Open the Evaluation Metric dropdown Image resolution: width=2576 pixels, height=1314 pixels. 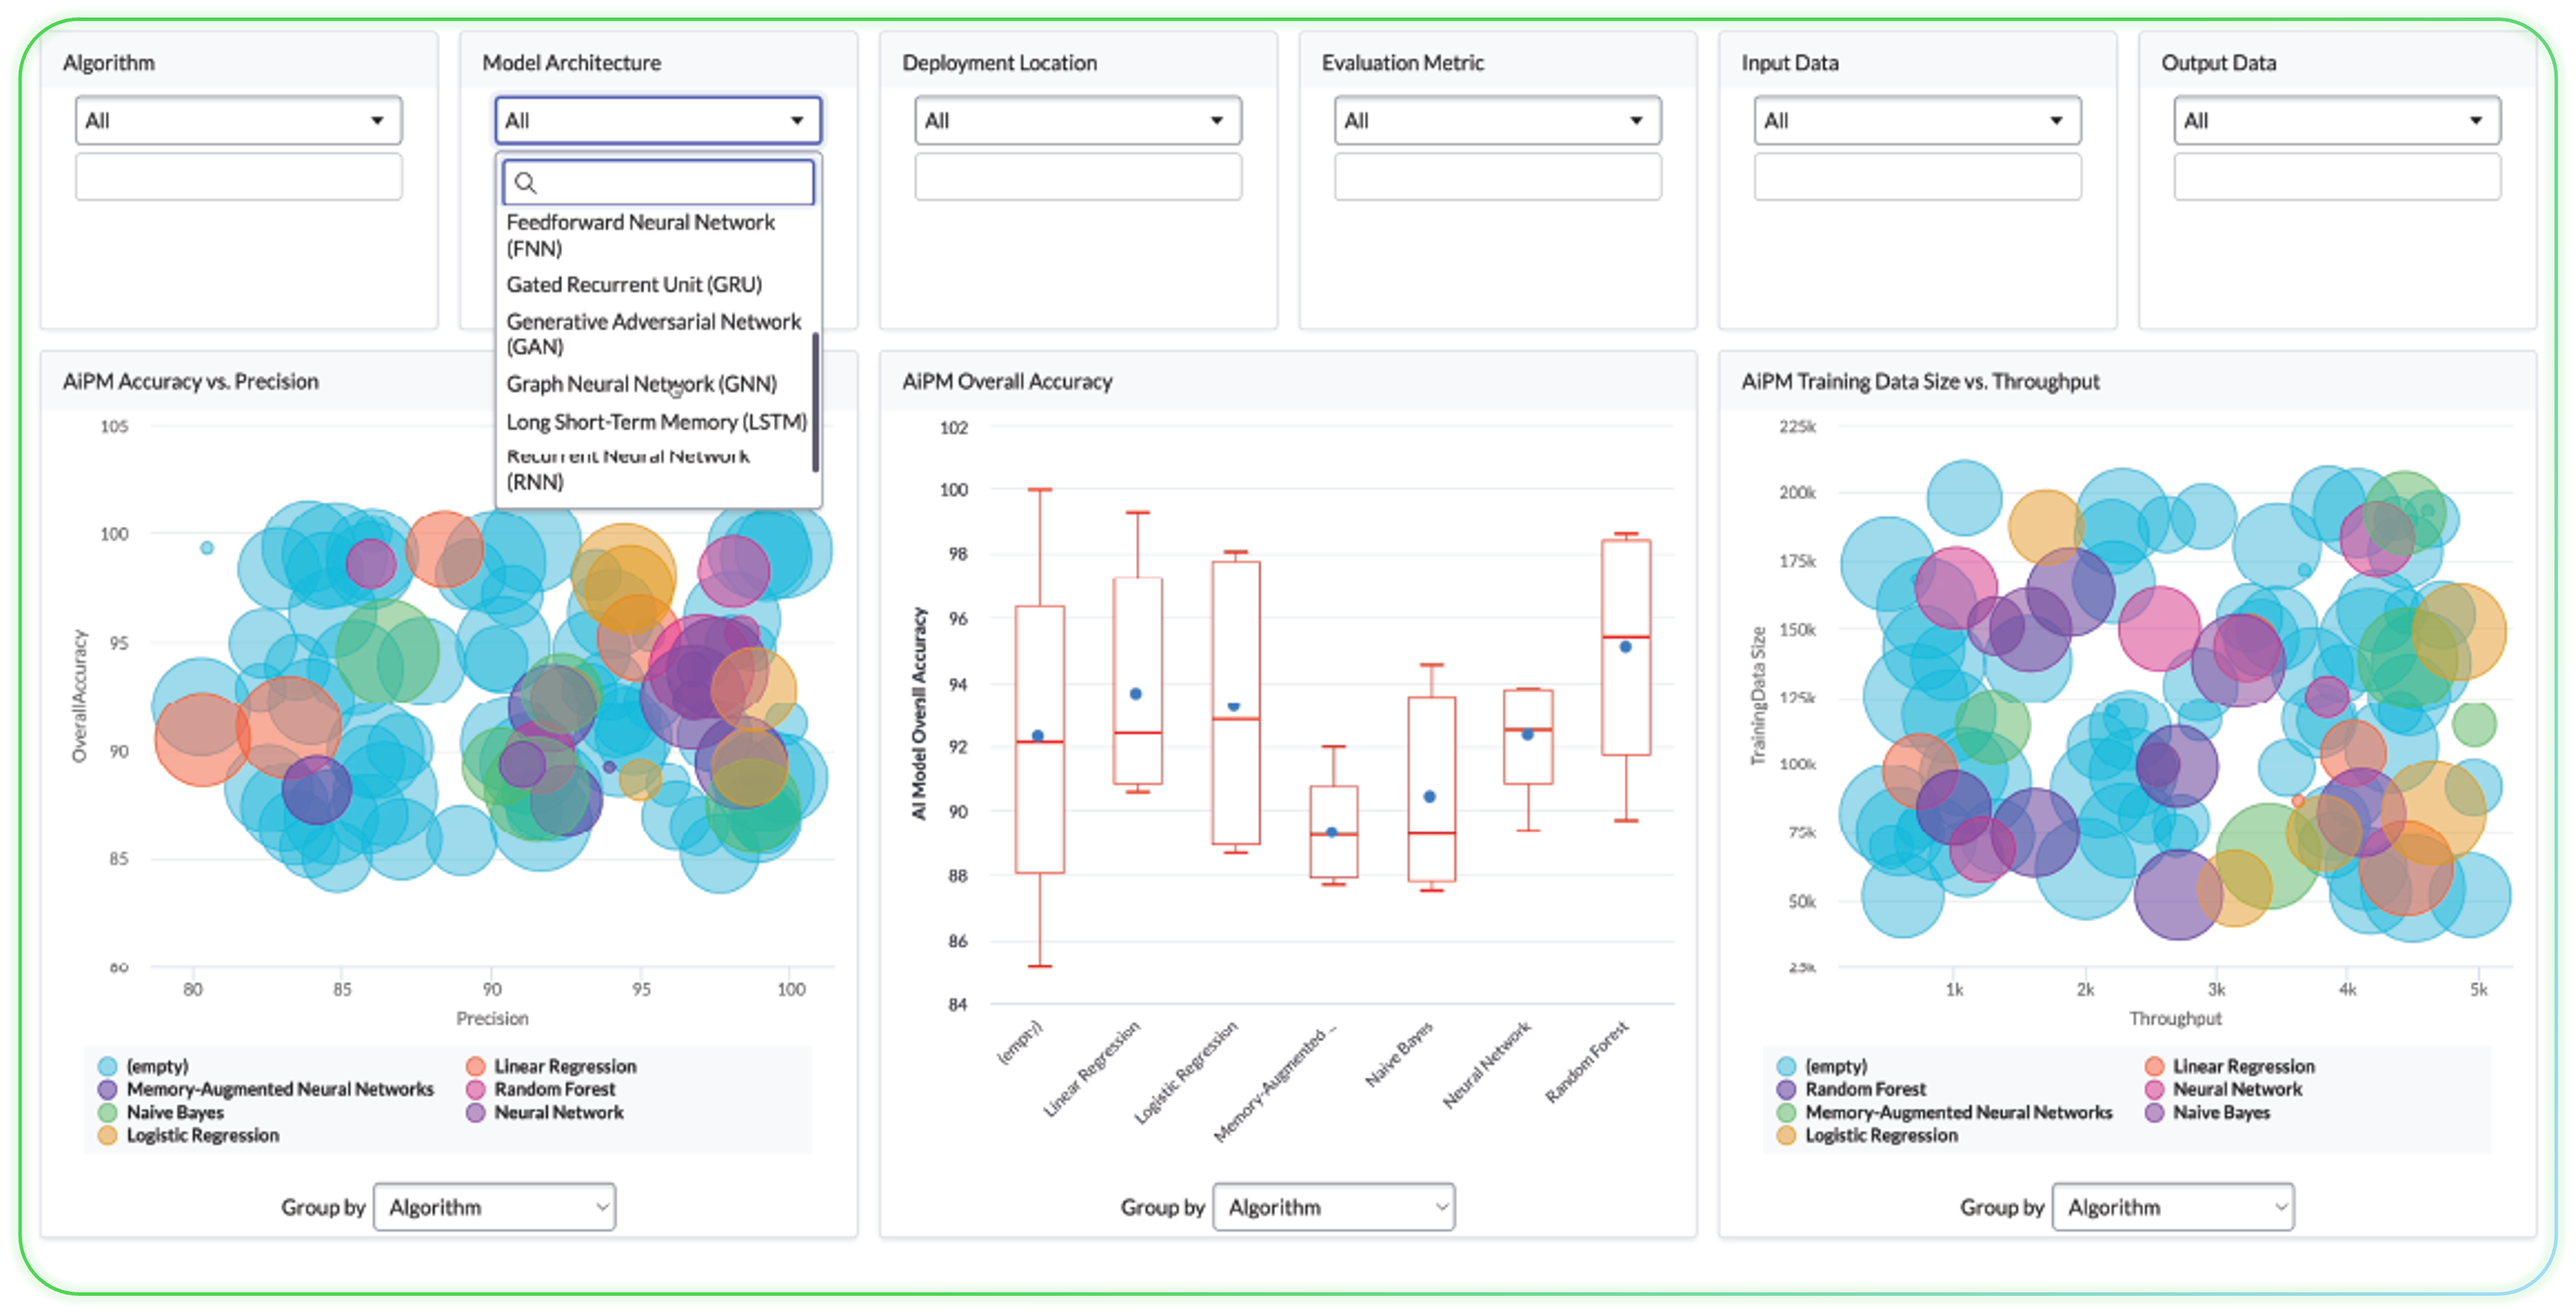1497,121
